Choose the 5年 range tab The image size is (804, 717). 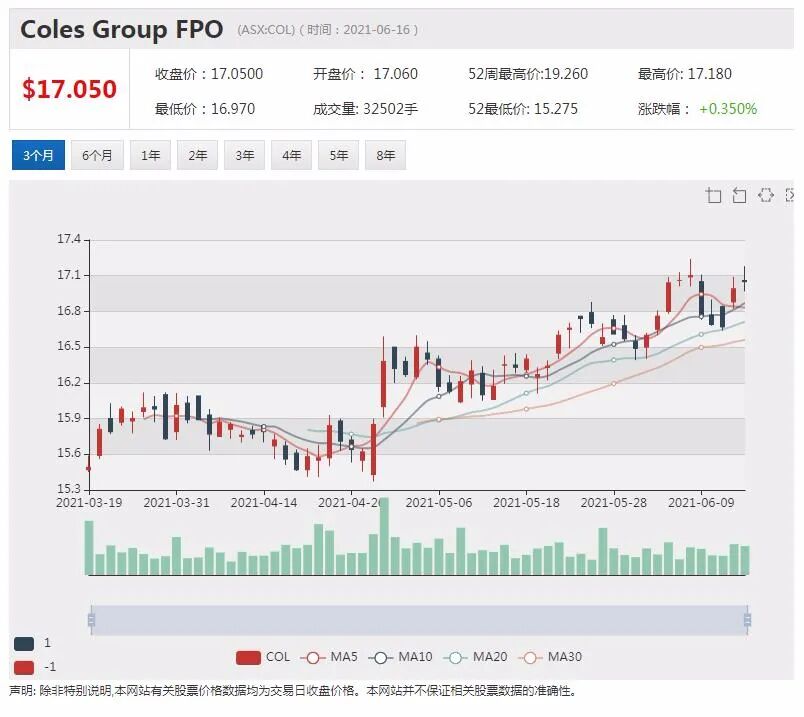[338, 155]
